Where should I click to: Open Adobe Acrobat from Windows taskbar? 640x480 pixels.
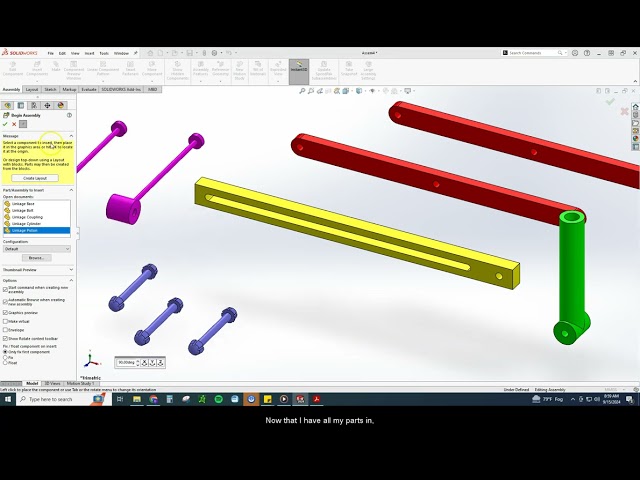click(316, 399)
